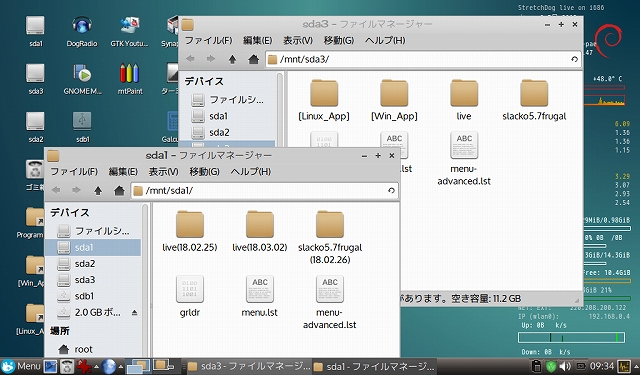640x375 pixels.
Task: Open the Help (ヘルプ) menu in sda1 window
Action: pos(251,172)
